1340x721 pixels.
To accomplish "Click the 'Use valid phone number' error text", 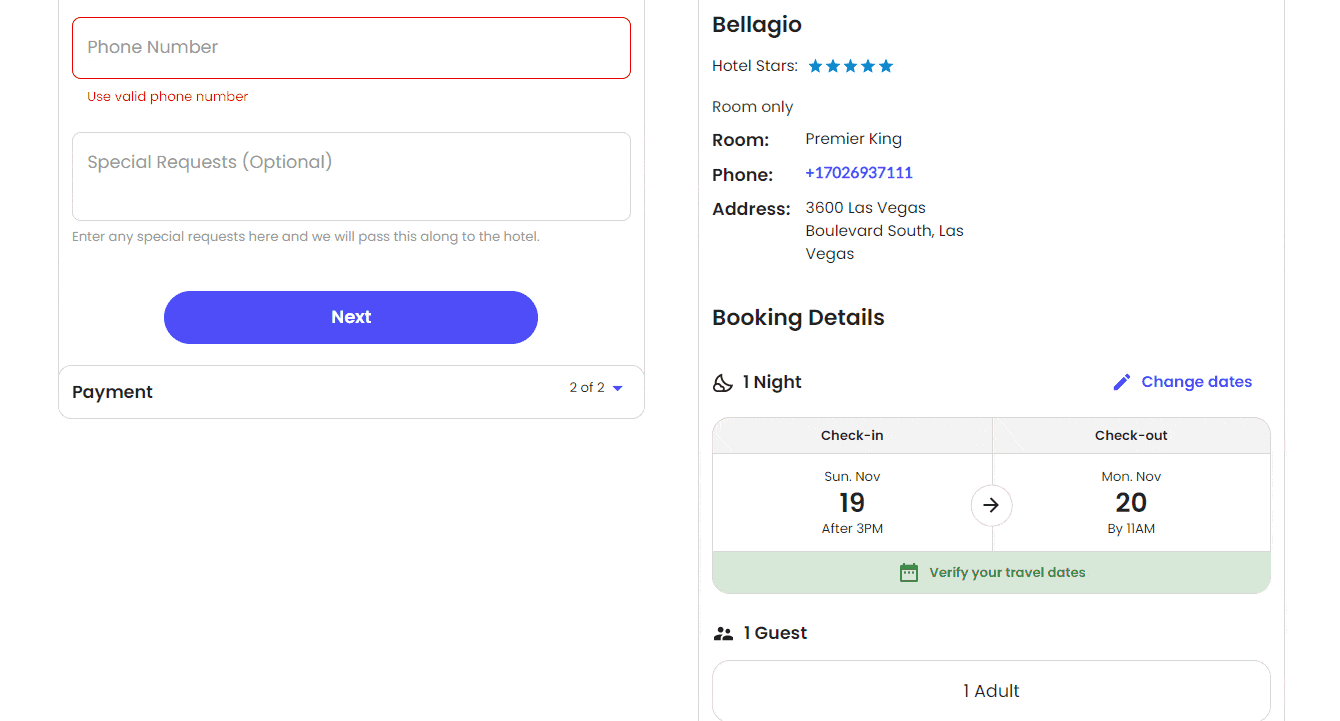I will pos(167,97).
